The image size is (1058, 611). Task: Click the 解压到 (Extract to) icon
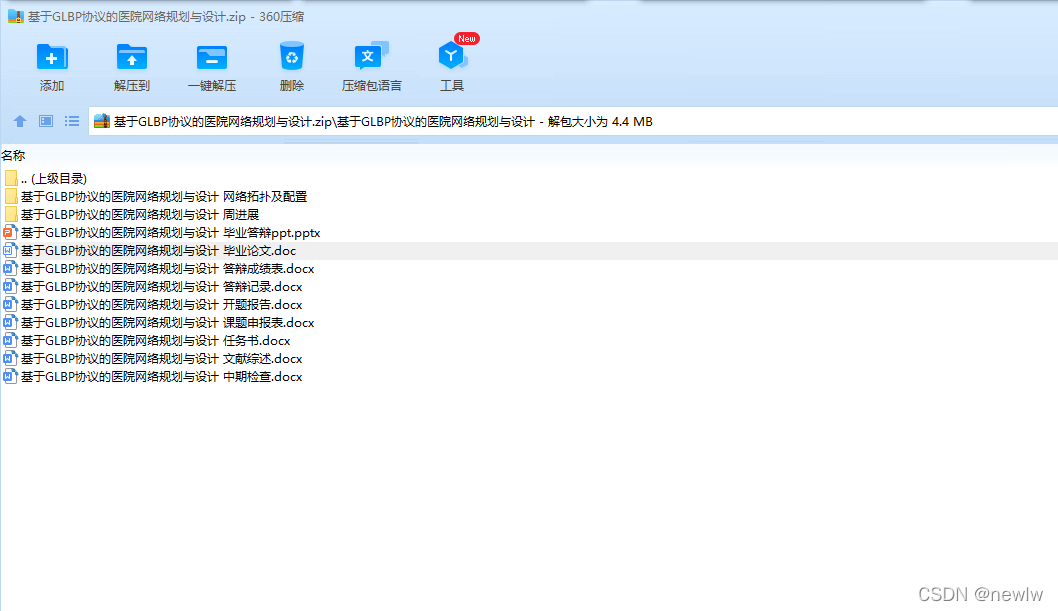132,57
